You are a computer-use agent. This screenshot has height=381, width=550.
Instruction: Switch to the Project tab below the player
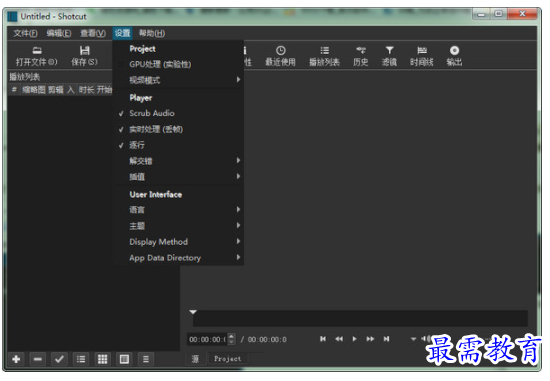click(x=228, y=359)
